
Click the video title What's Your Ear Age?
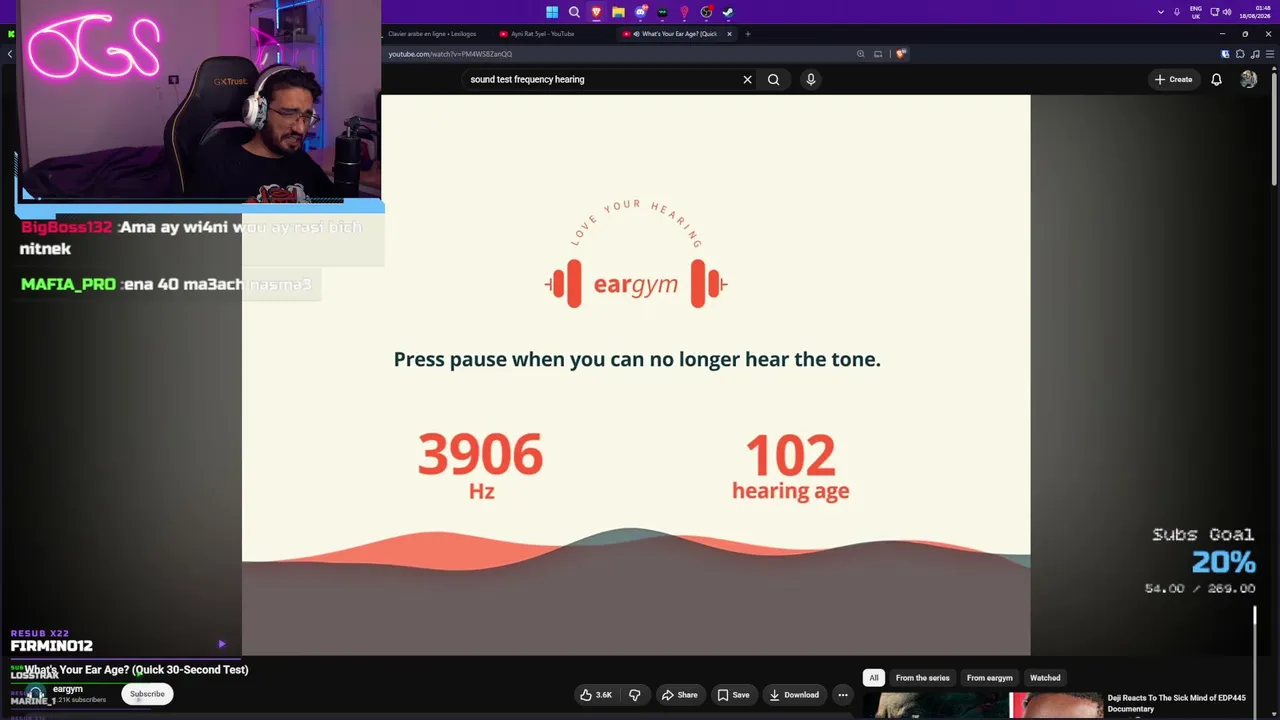coord(136,670)
